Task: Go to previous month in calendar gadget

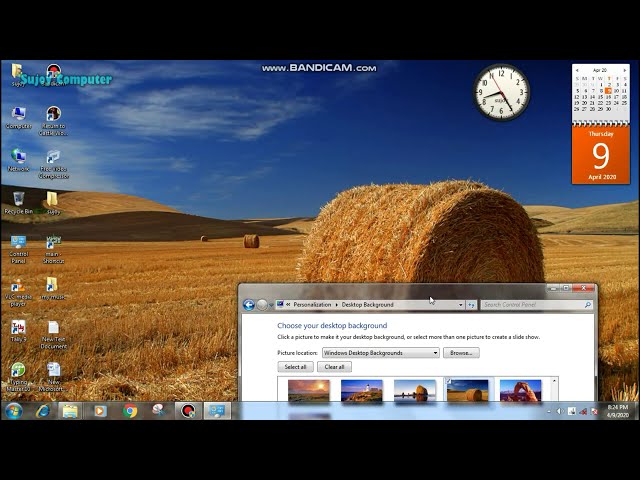Action: tap(577, 70)
